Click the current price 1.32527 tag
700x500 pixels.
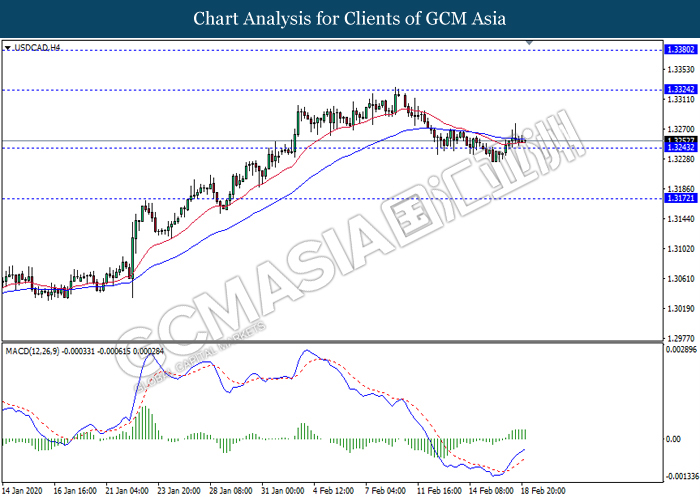click(x=680, y=140)
